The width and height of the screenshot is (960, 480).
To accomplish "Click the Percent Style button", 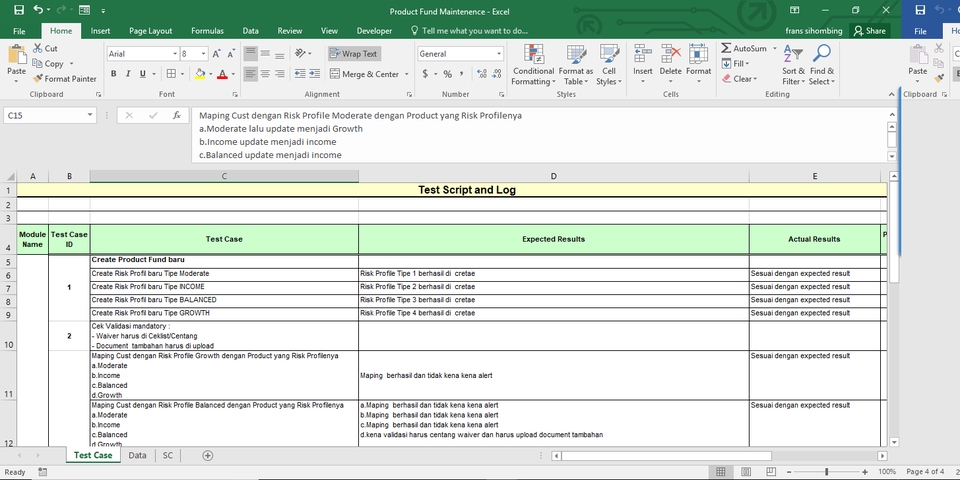I will tap(447, 74).
